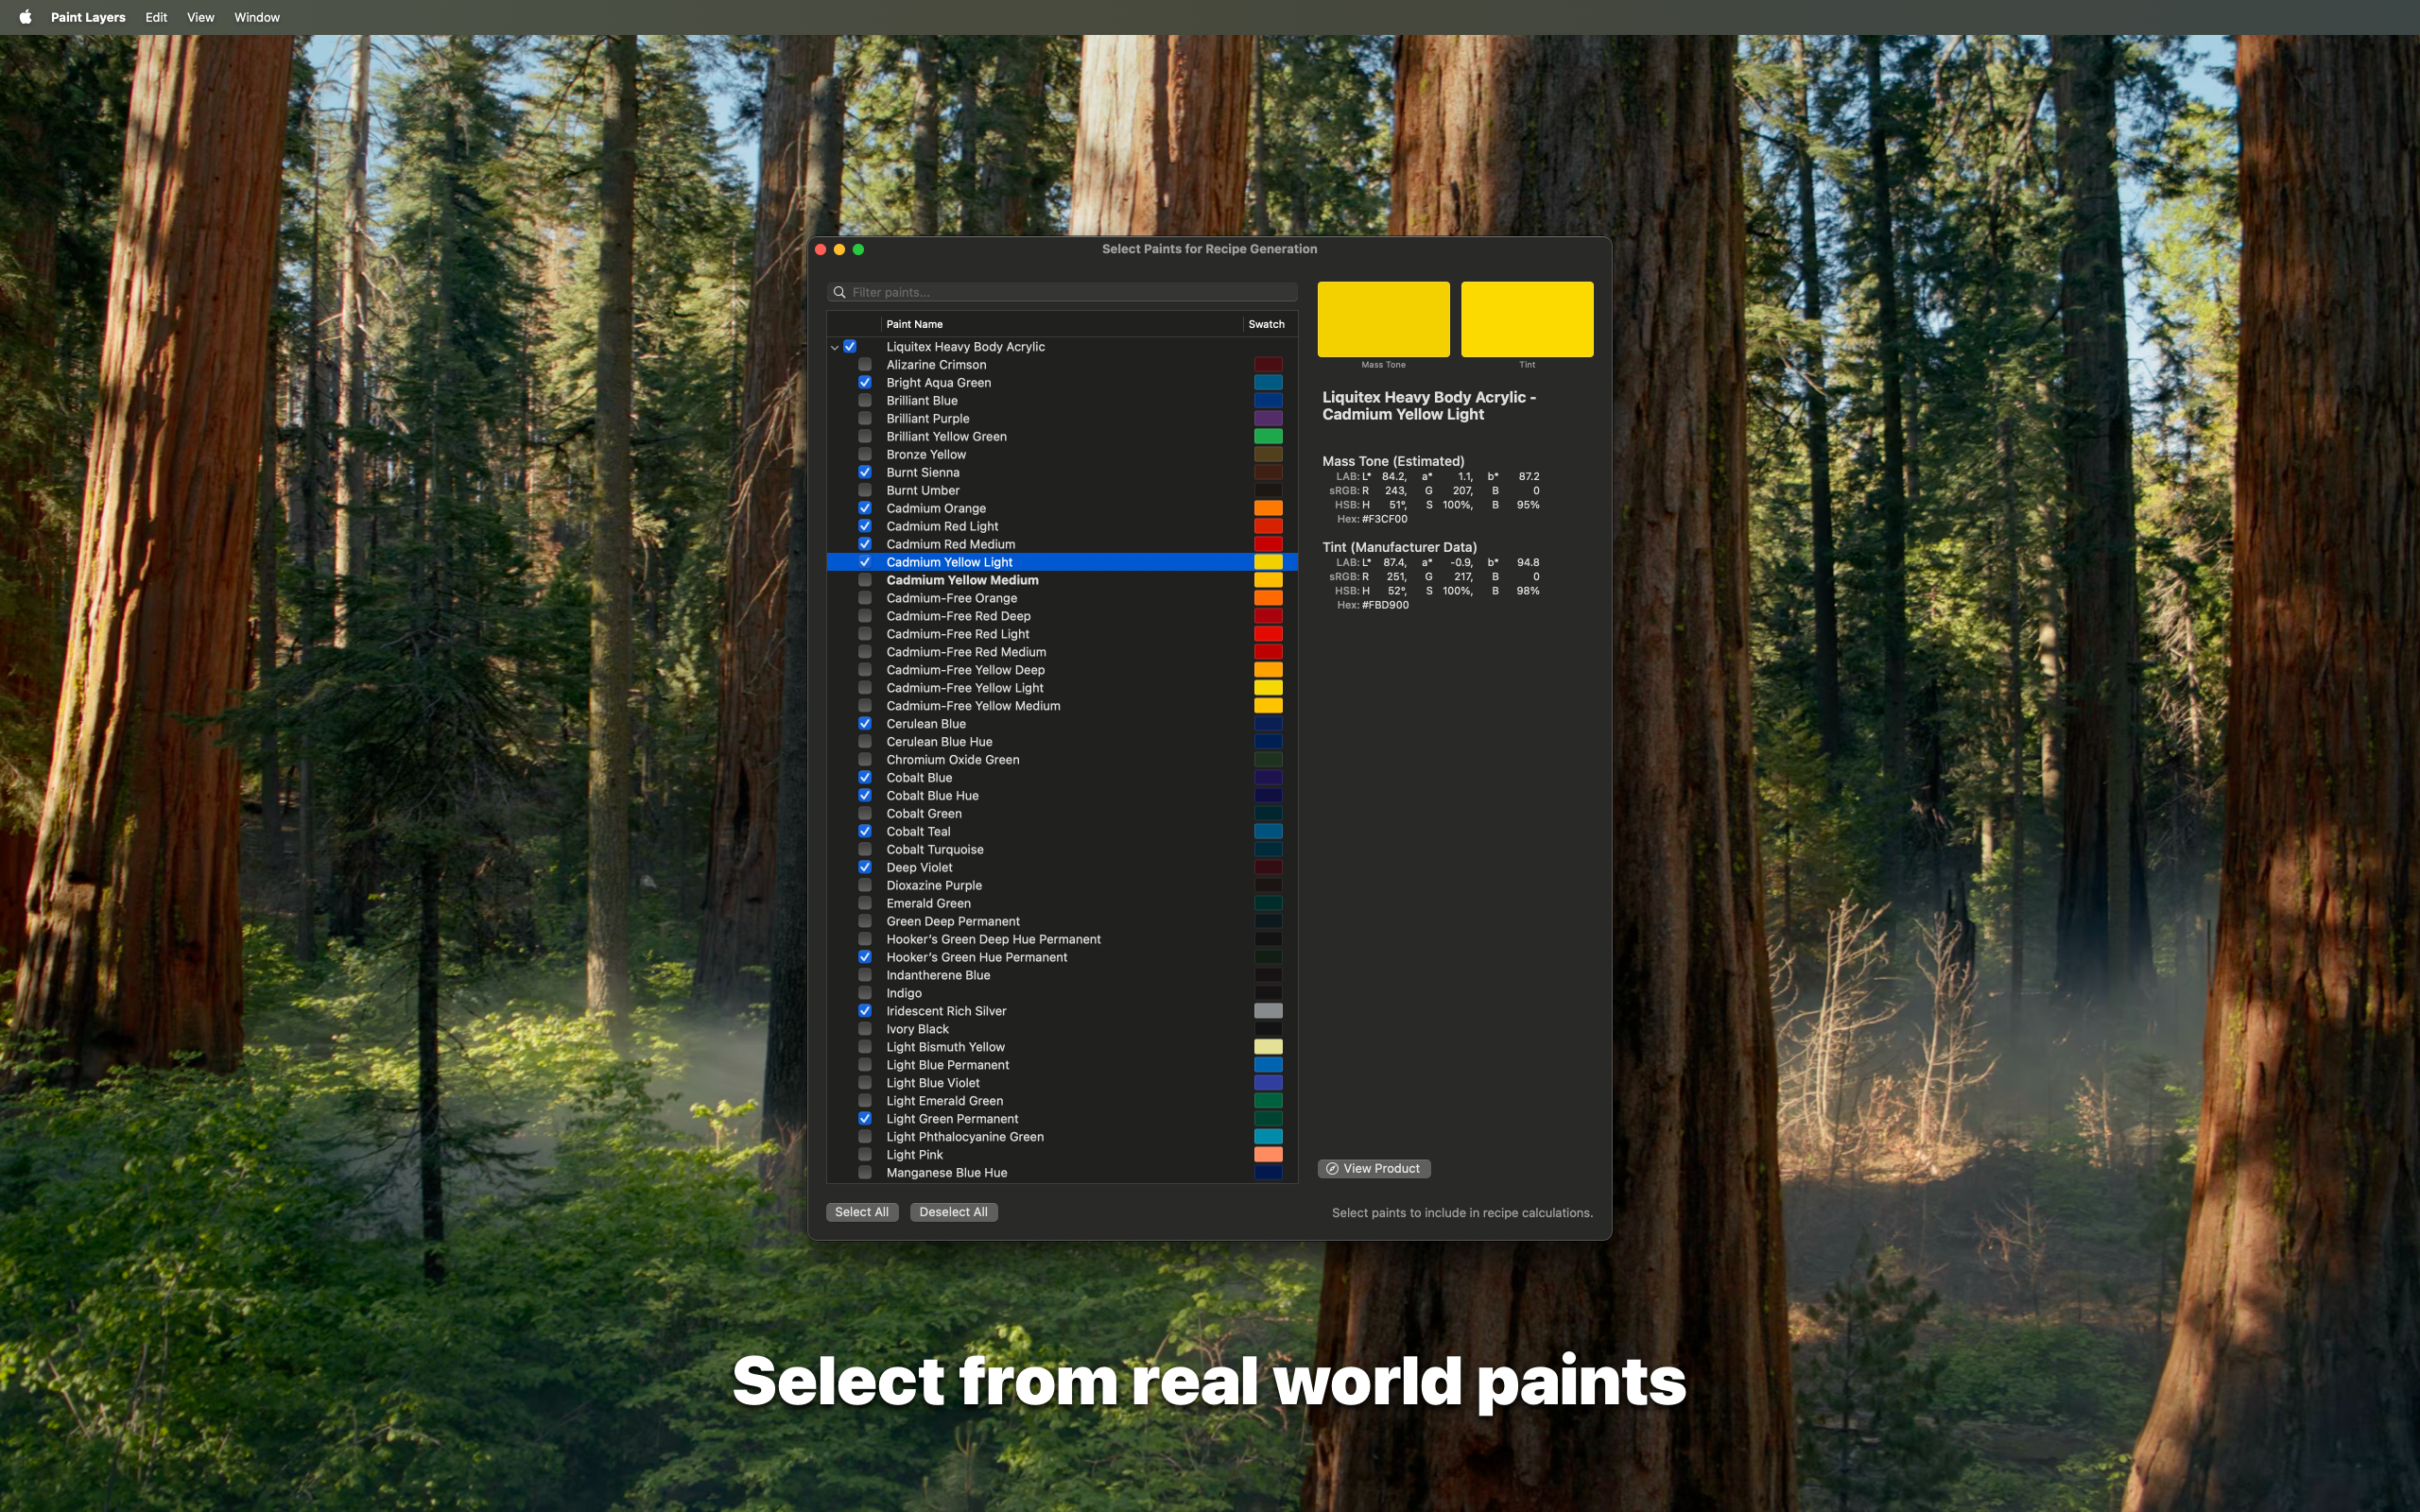Check the Alizarine Crimson paint
The height and width of the screenshot is (1512, 2420).
click(866, 364)
